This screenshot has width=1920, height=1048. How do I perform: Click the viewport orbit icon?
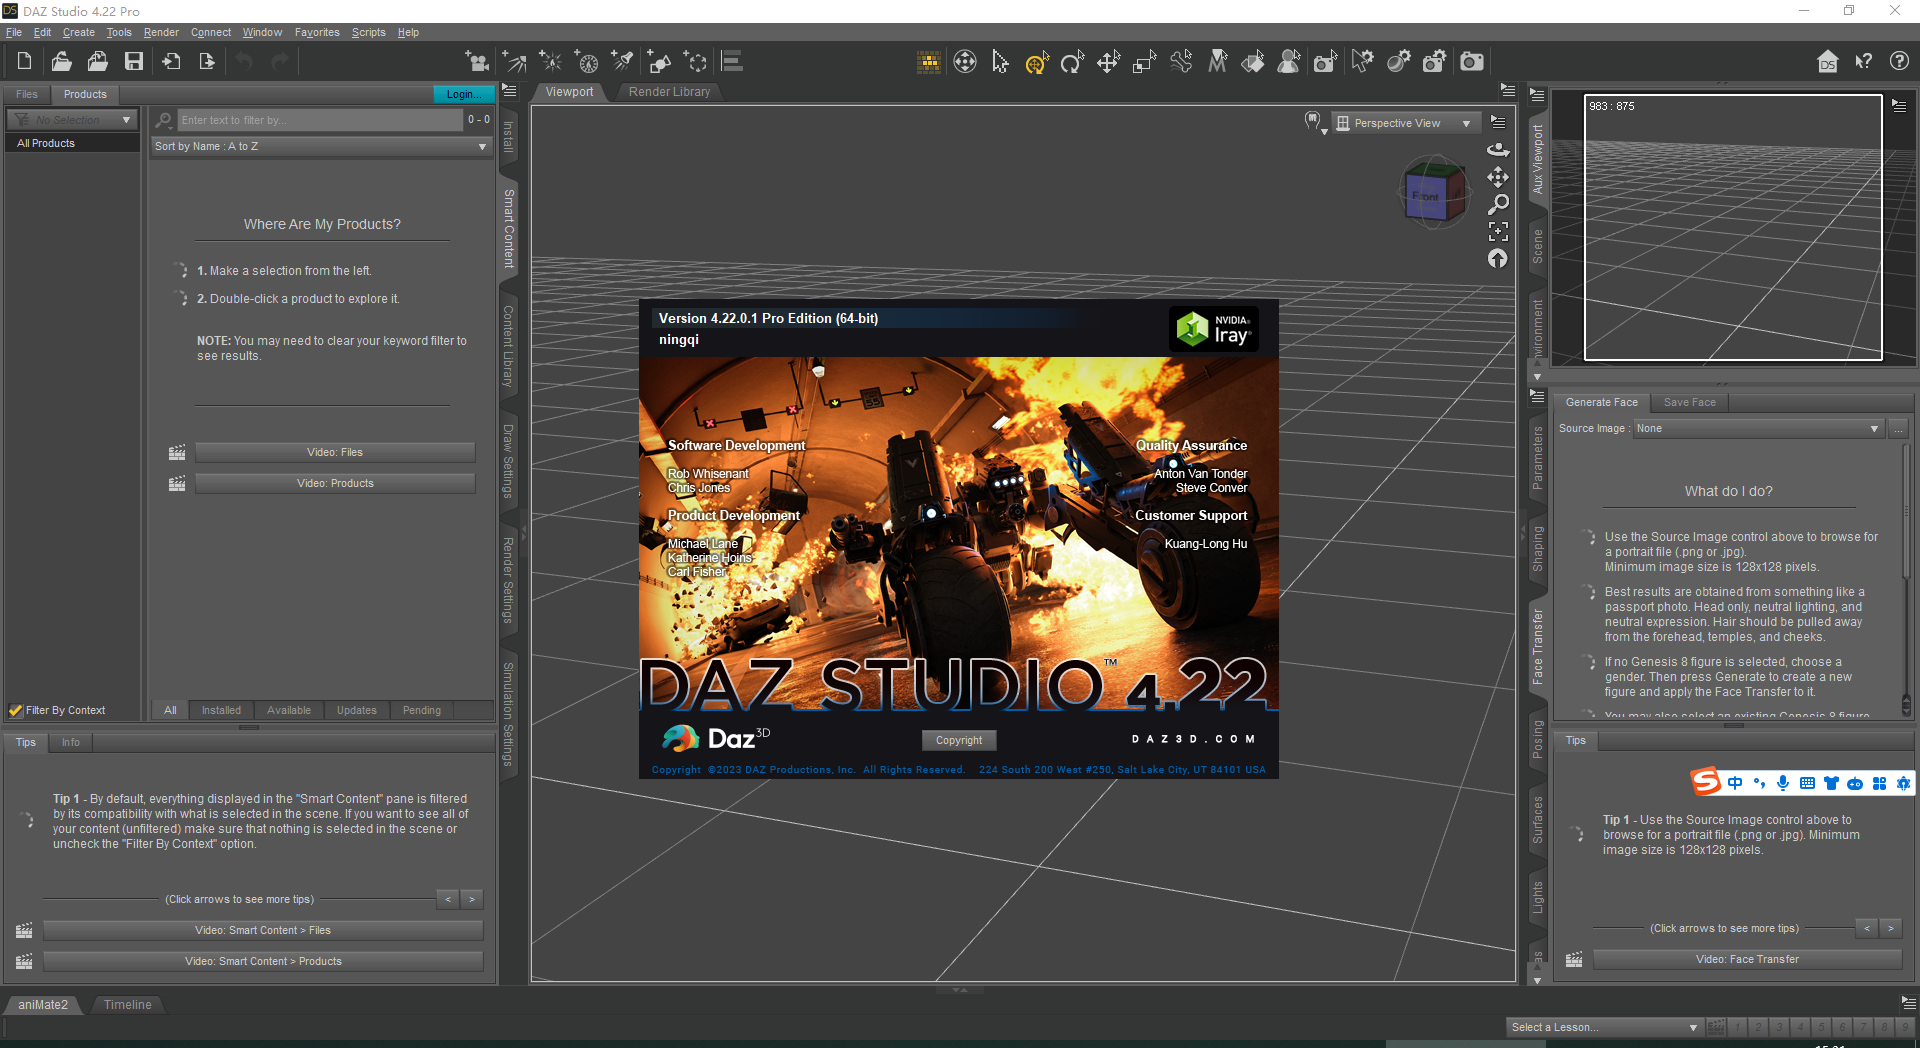coord(1497,150)
